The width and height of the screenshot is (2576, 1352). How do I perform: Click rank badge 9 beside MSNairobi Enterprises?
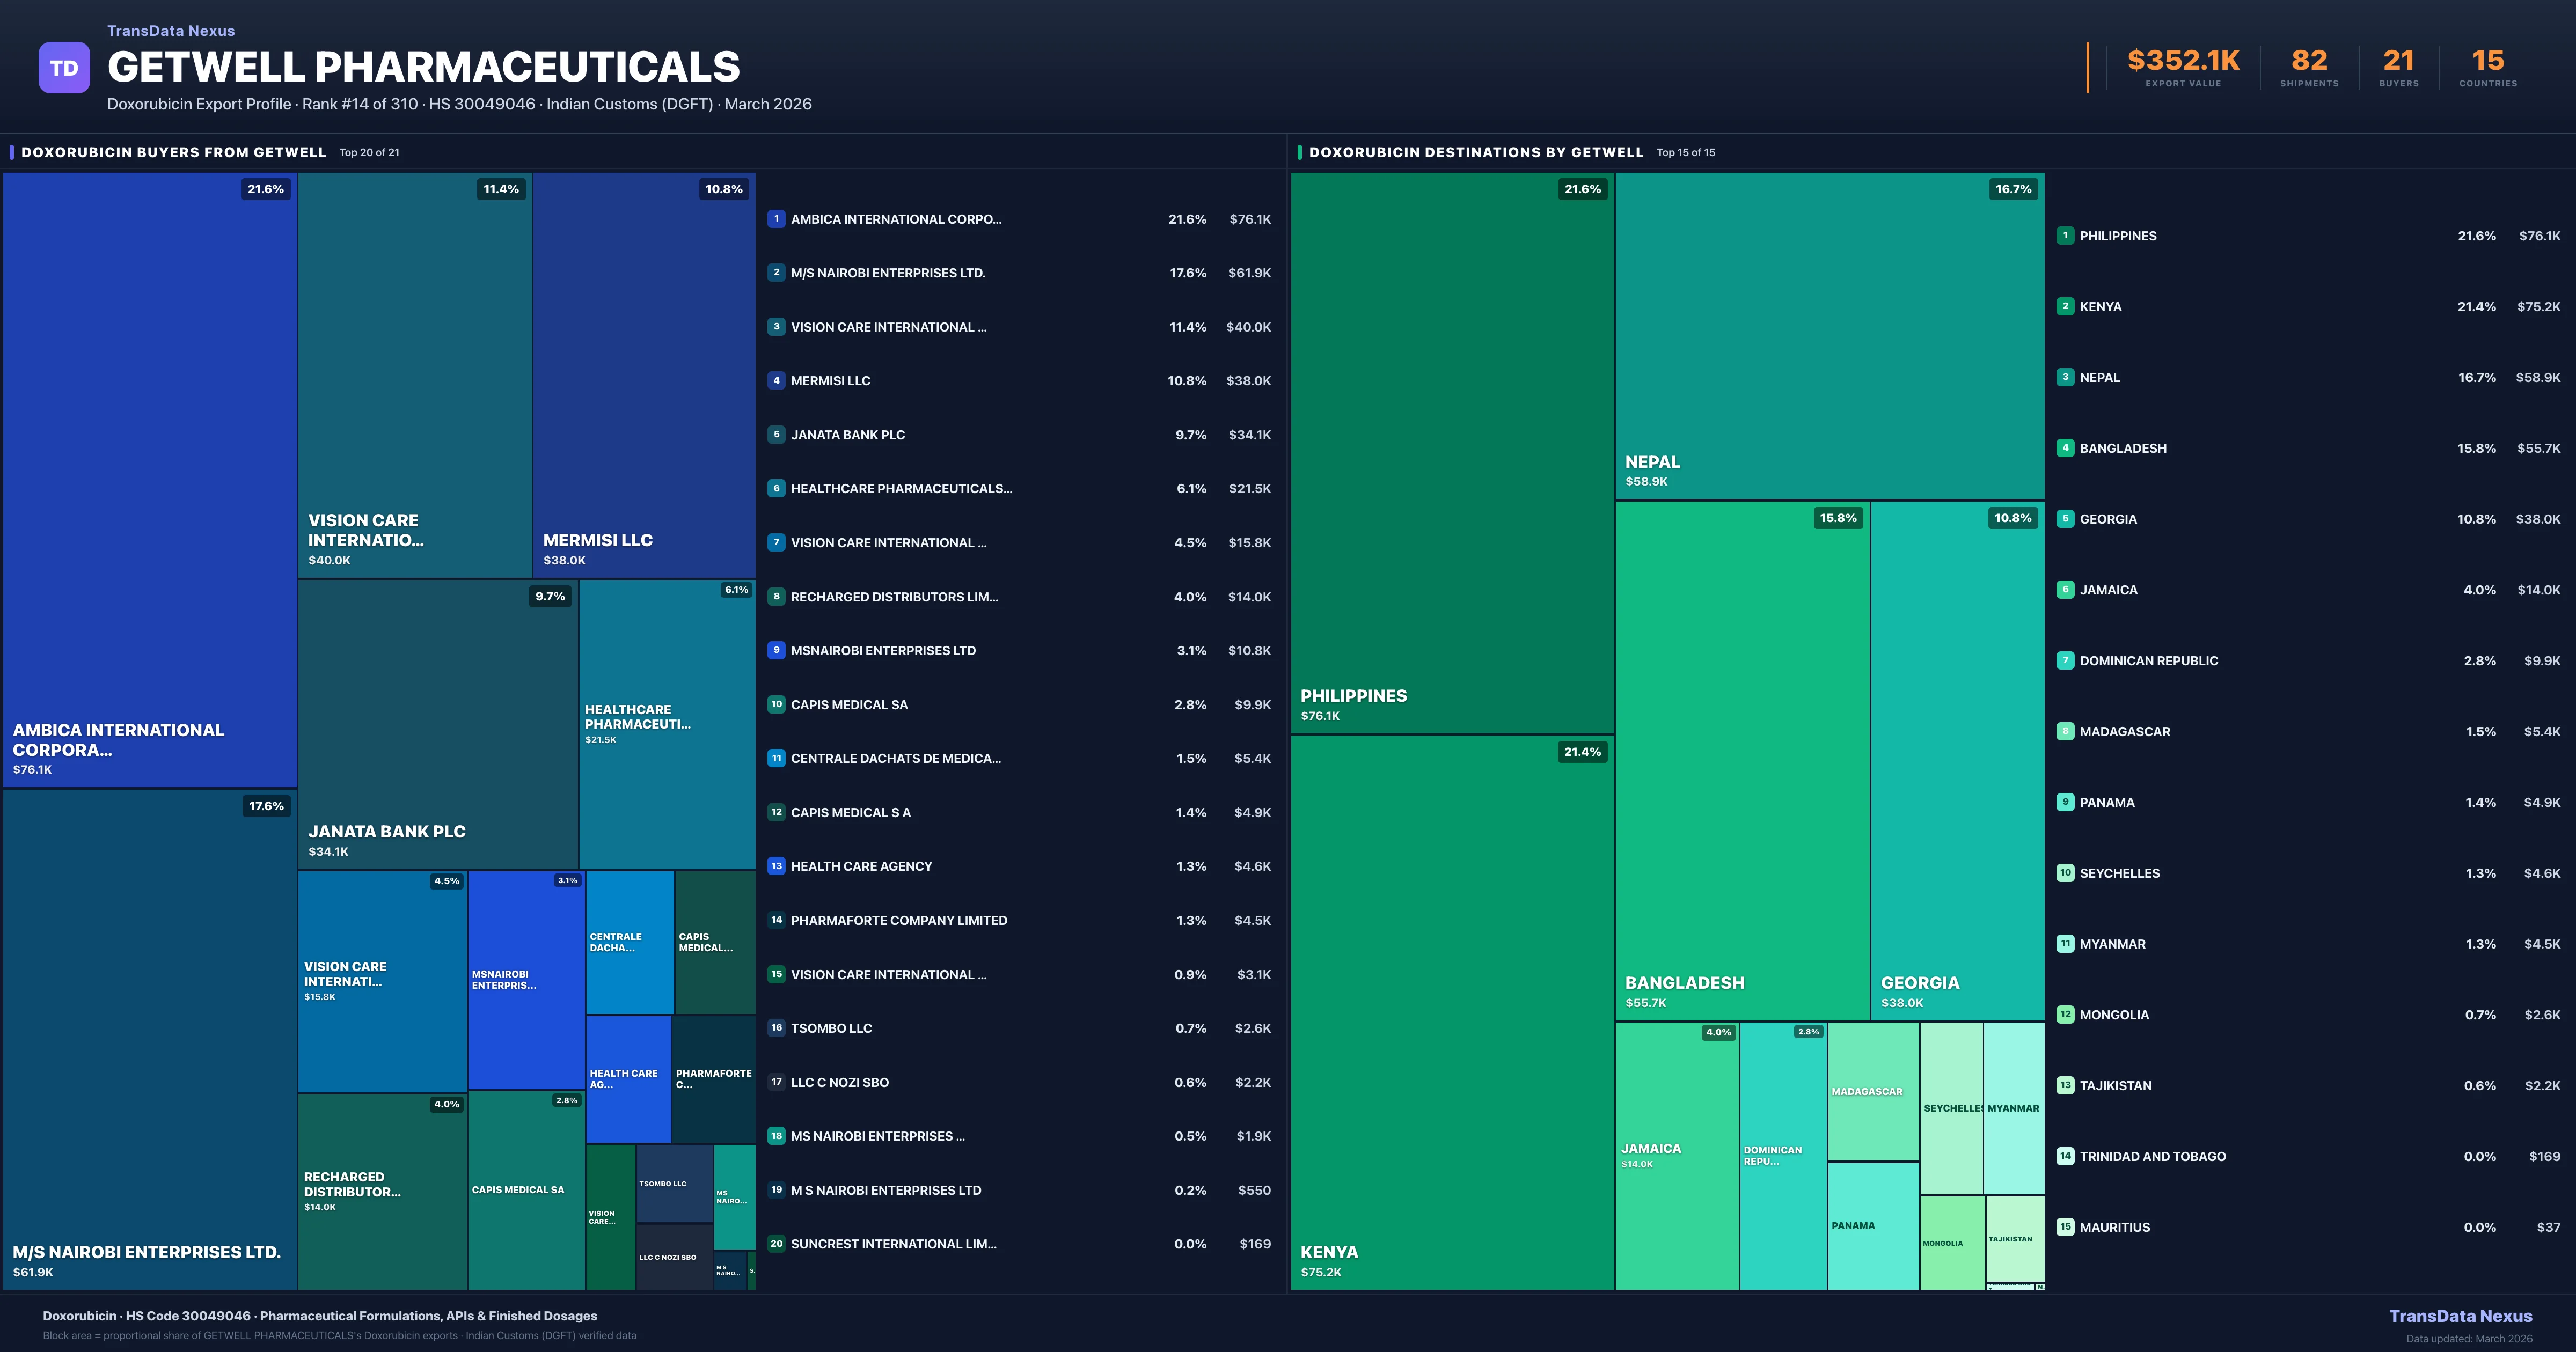click(776, 650)
